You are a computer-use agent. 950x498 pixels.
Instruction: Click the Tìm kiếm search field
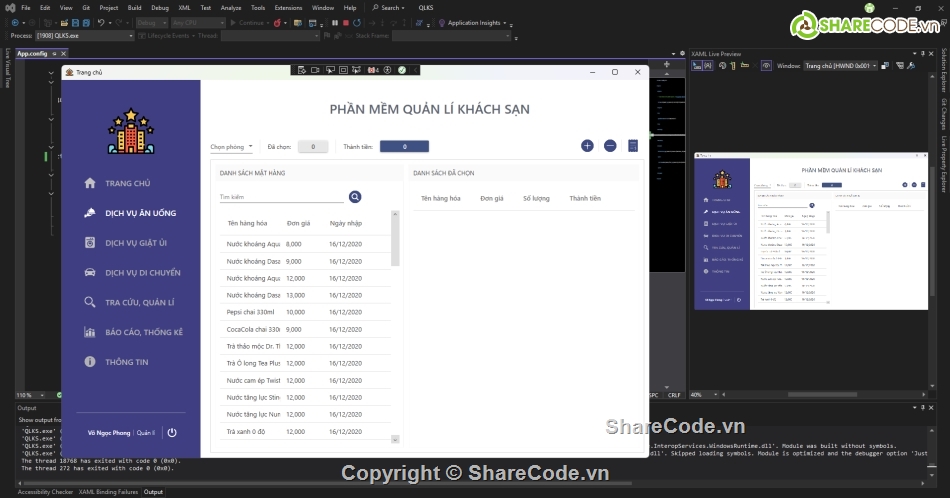pyautogui.click(x=280, y=197)
